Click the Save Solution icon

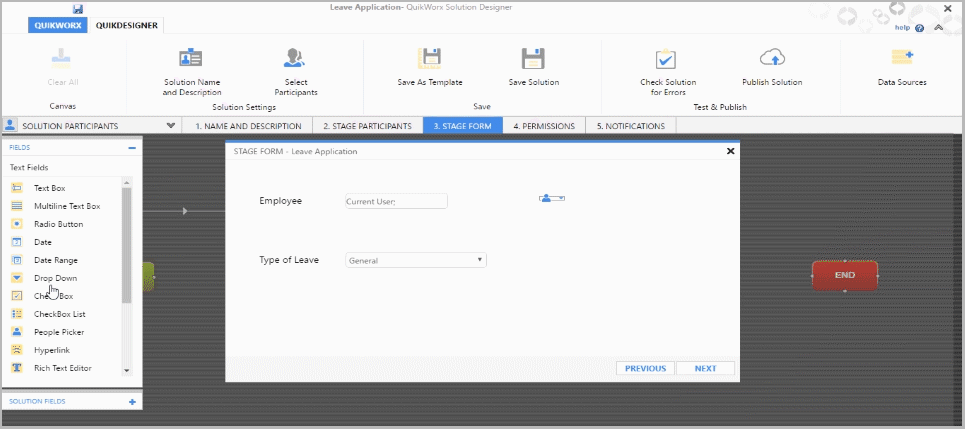tap(534, 58)
